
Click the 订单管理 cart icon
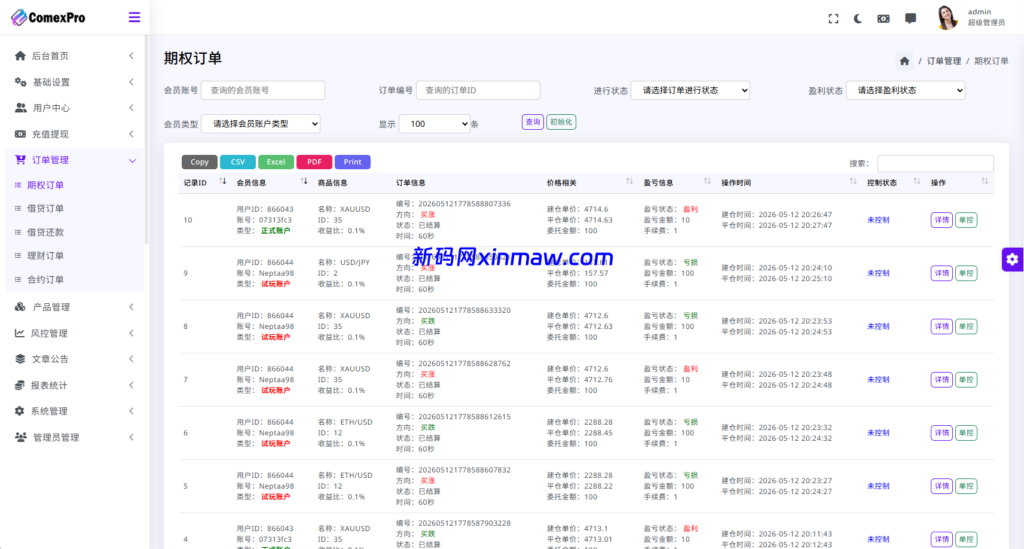click(20, 159)
